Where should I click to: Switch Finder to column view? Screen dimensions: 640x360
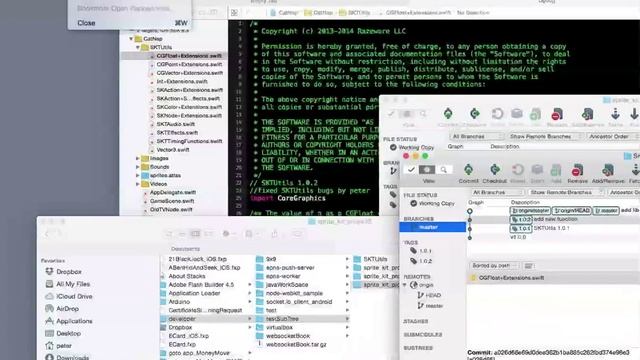click(196, 233)
